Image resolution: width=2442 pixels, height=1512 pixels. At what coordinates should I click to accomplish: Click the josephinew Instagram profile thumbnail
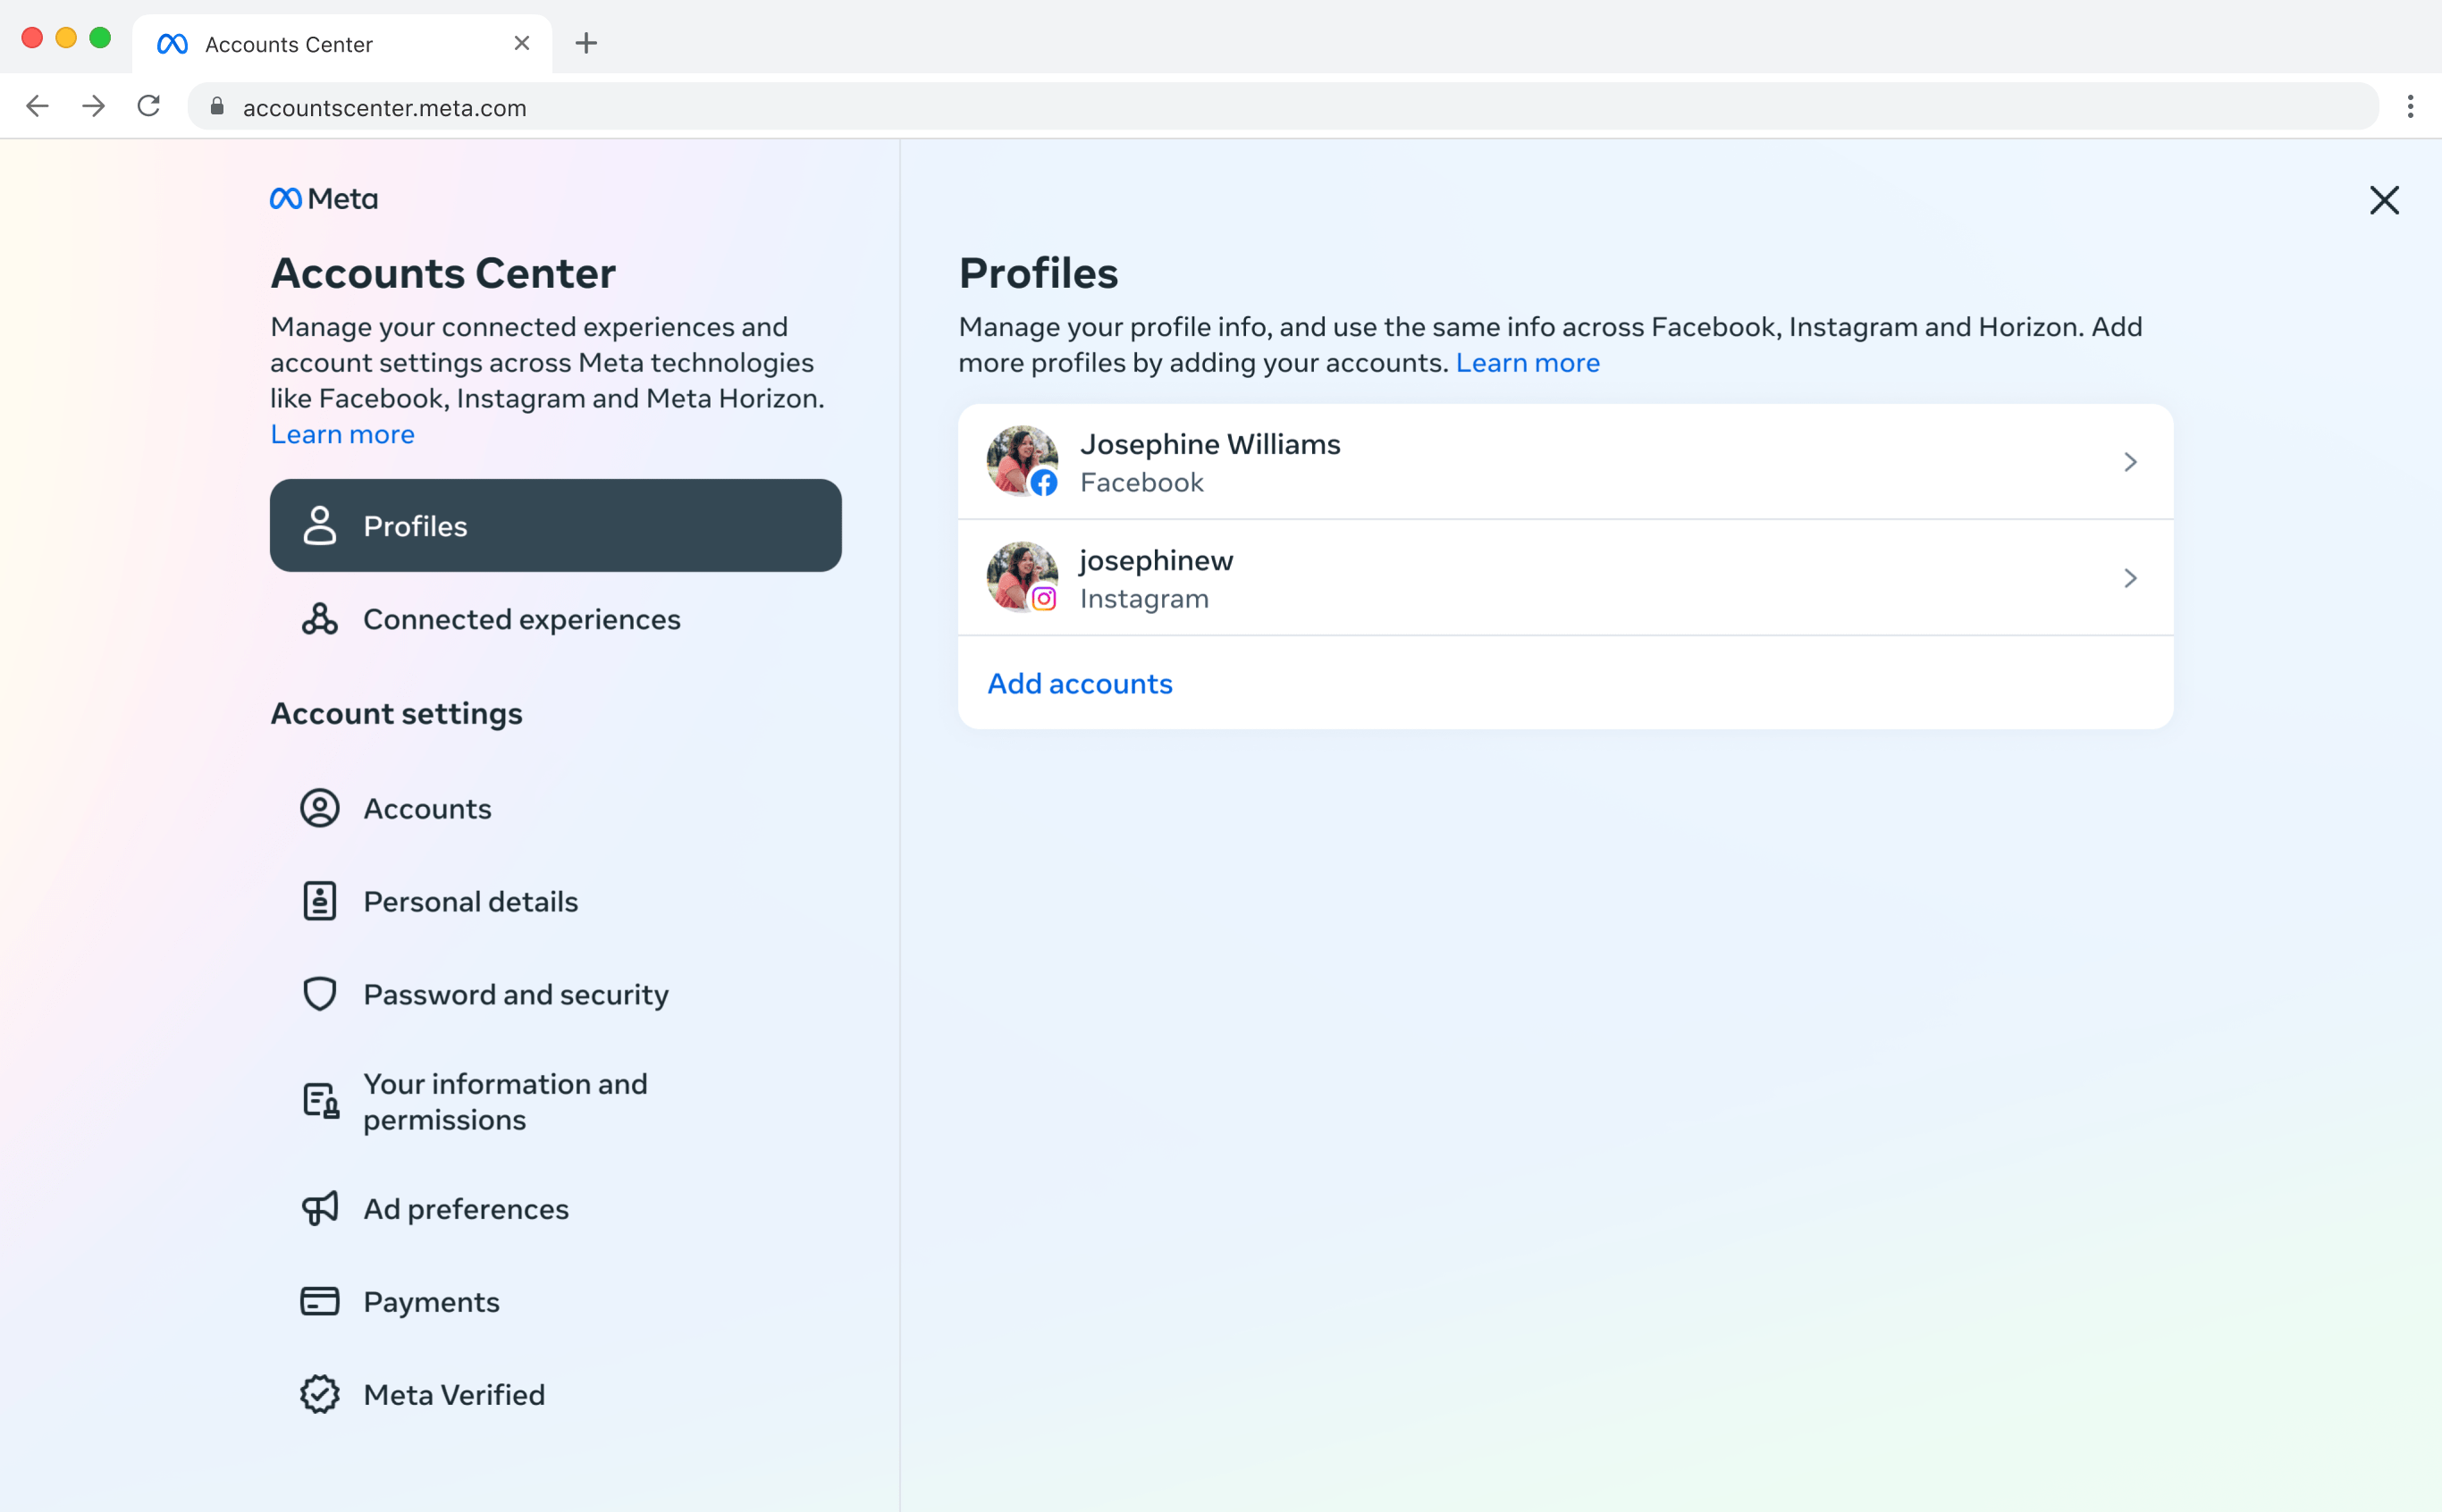tap(1023, 575)
